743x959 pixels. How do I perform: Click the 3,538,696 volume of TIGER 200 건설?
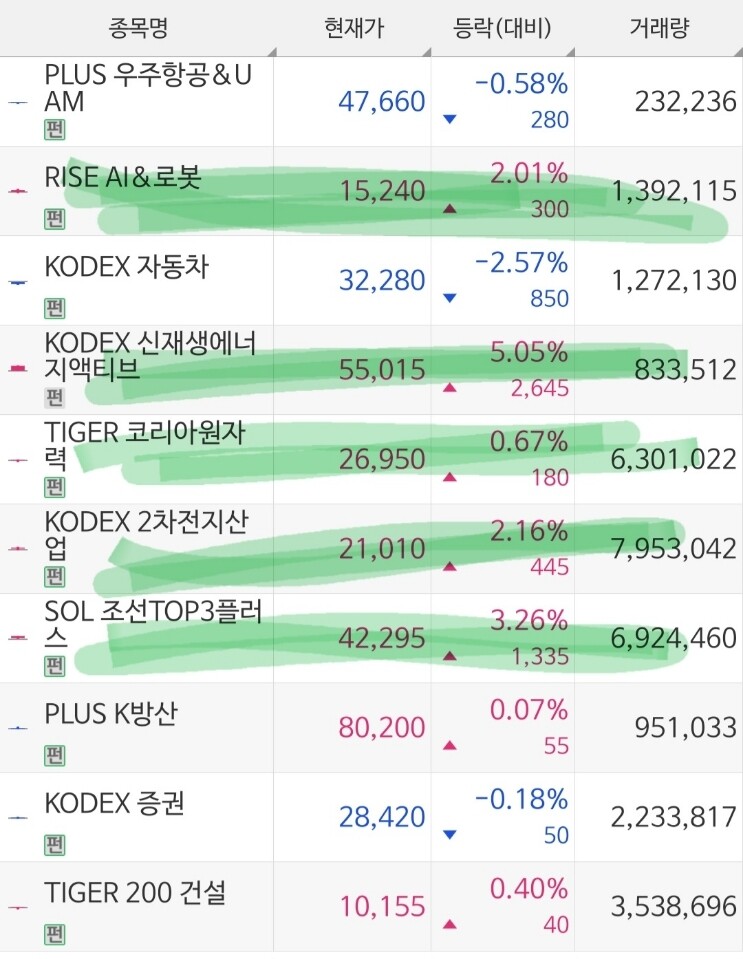pos(673,906)
